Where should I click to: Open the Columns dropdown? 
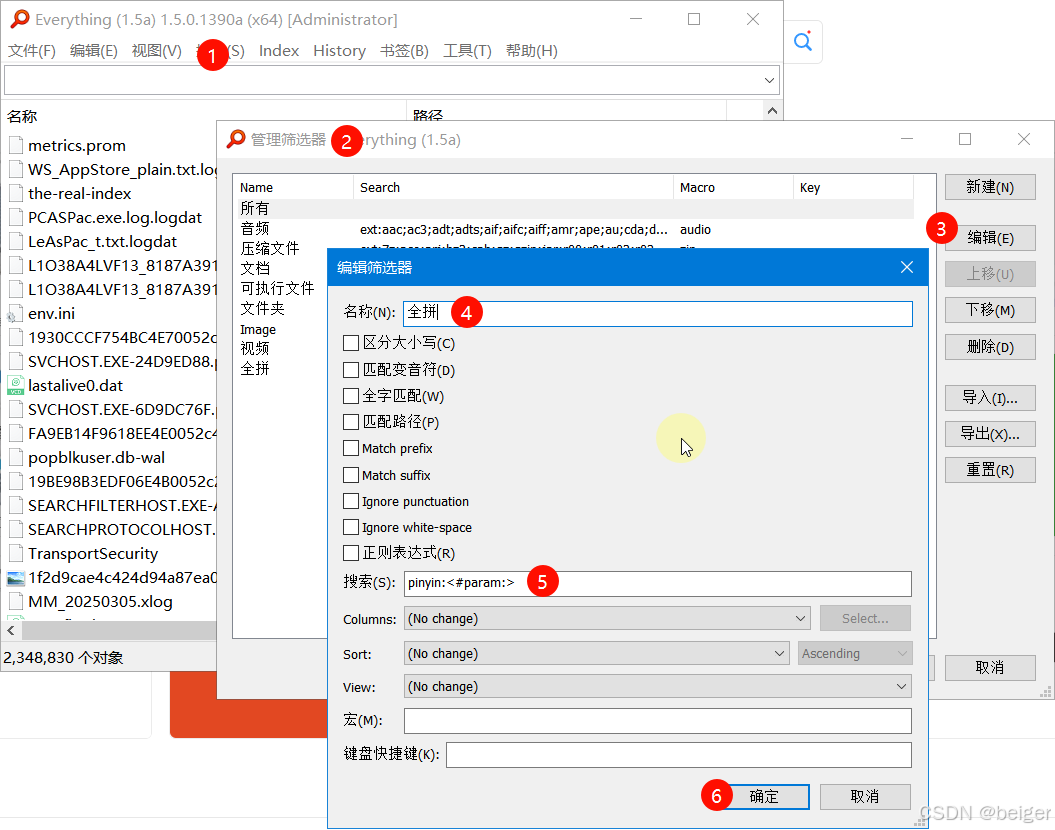tap(607, 618)
